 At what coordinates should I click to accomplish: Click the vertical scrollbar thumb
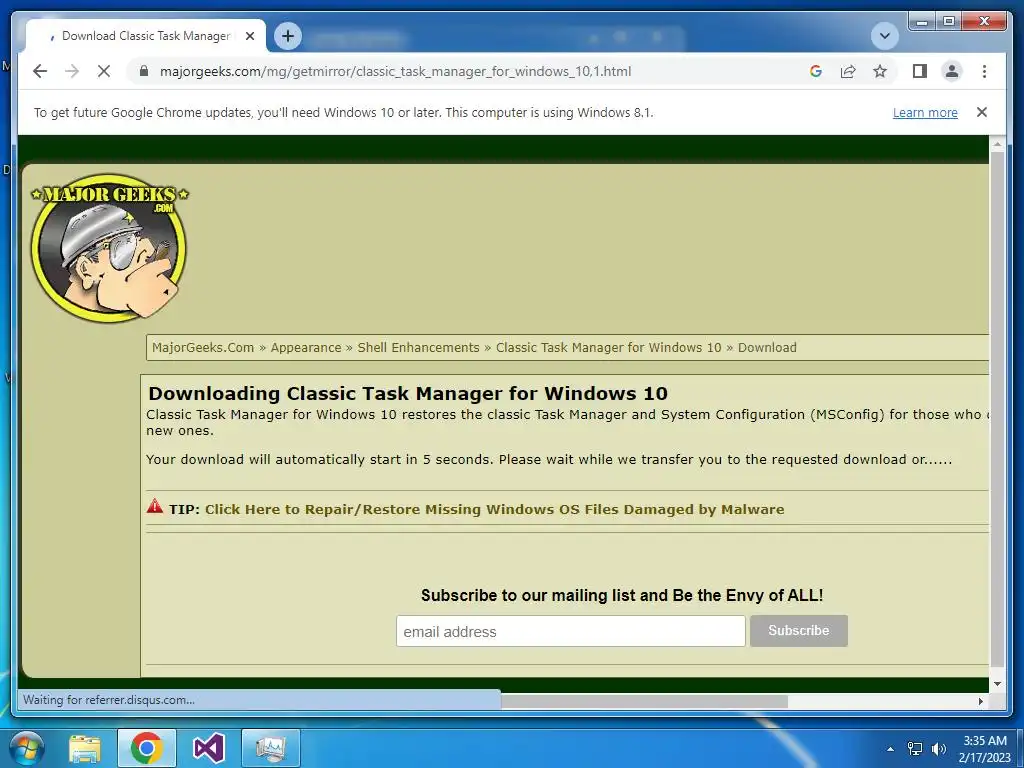pyautogui.click(x=997, y=408)
